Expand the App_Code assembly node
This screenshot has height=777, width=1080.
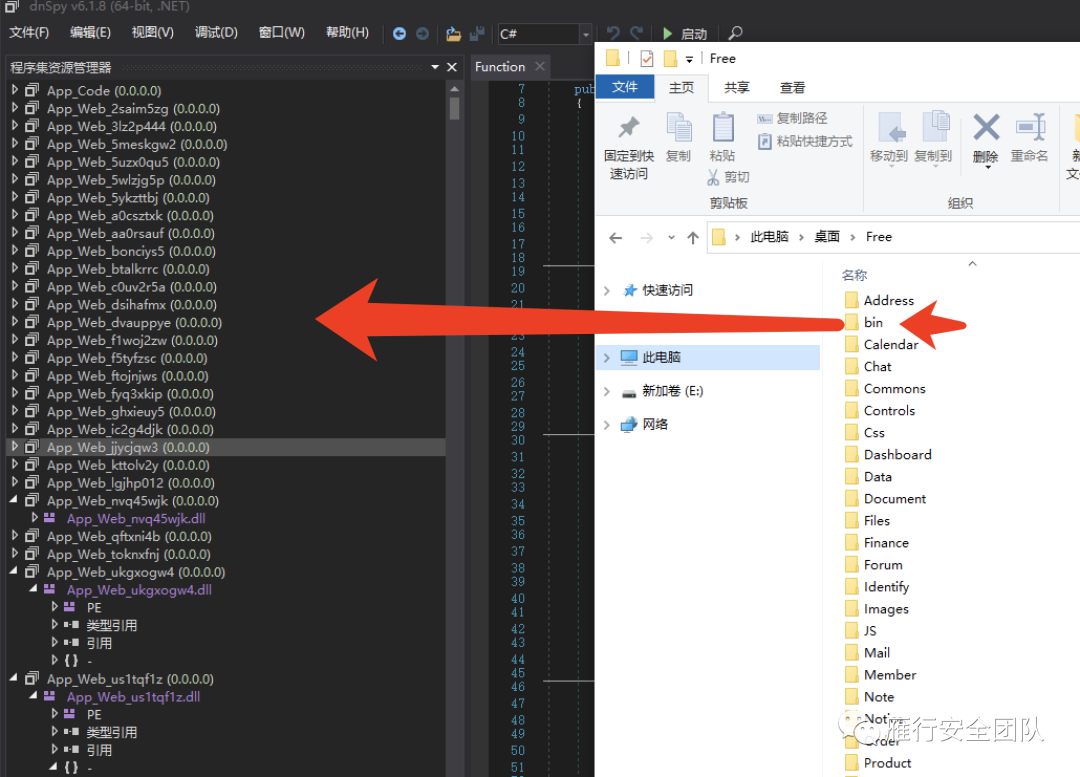15,91
